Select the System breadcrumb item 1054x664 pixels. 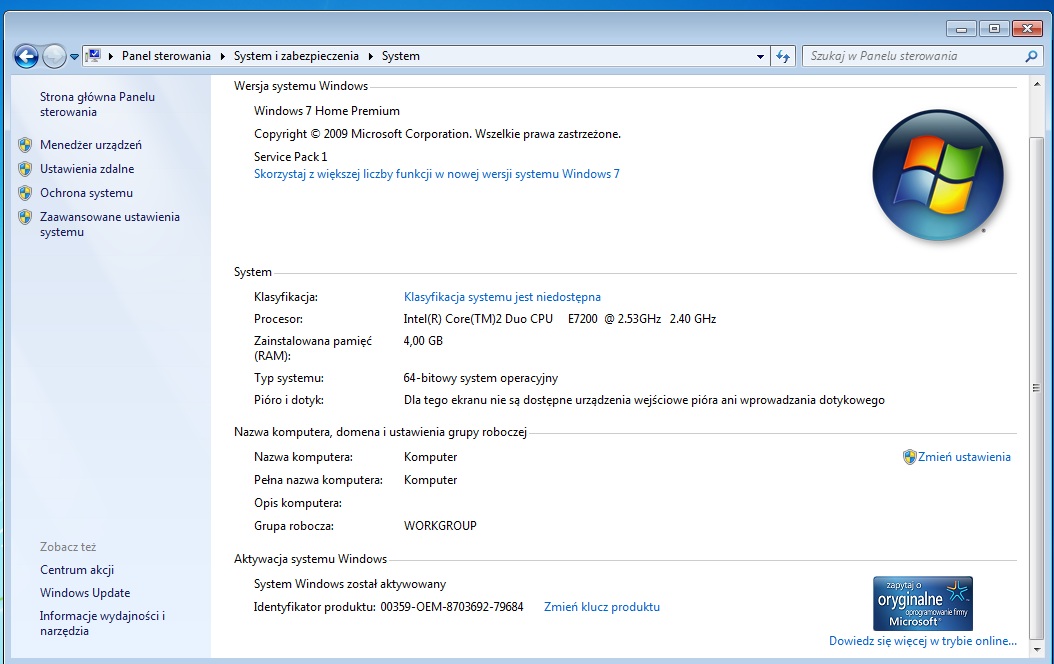pos(401,56)
